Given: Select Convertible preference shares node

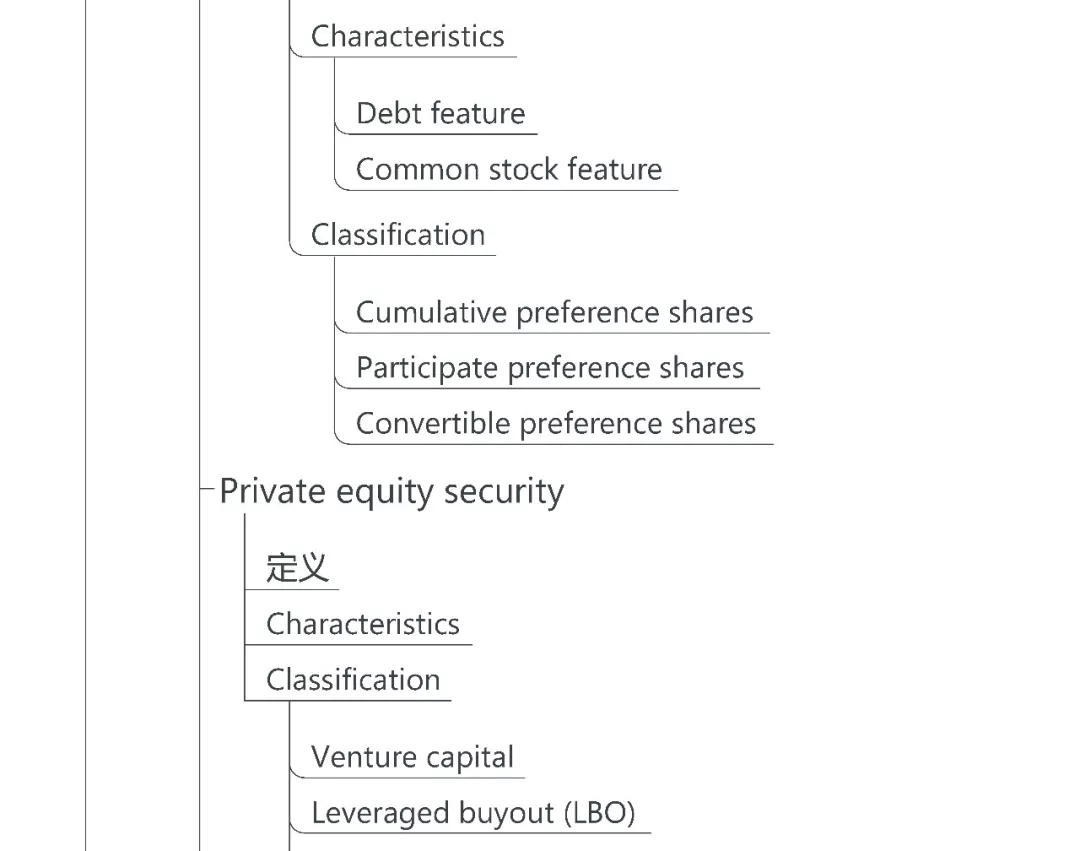Looking at the screenshot, I should [x=555, y=423].
